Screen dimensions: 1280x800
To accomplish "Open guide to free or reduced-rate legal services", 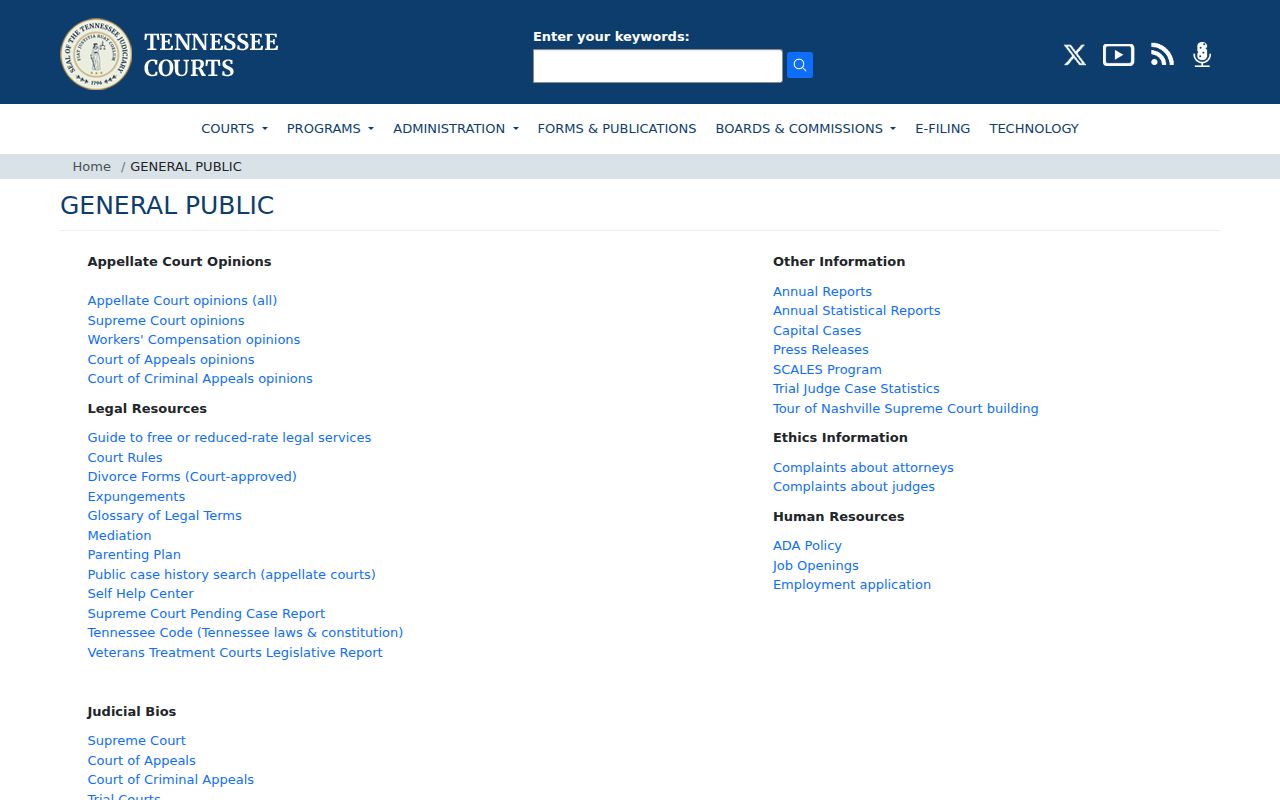I will point(229,437).
